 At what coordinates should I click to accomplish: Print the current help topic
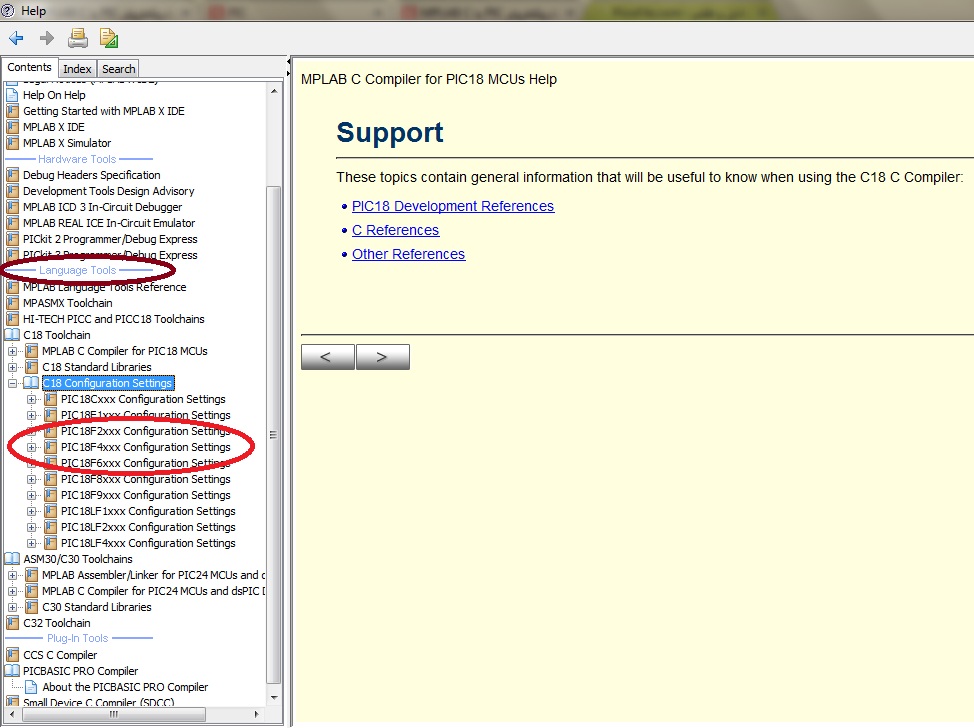coord(78,39)
